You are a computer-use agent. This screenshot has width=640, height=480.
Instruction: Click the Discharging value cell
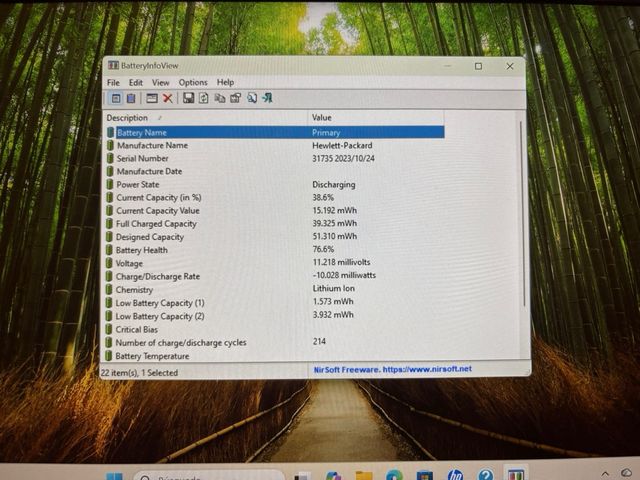click(x=333, y=184)
